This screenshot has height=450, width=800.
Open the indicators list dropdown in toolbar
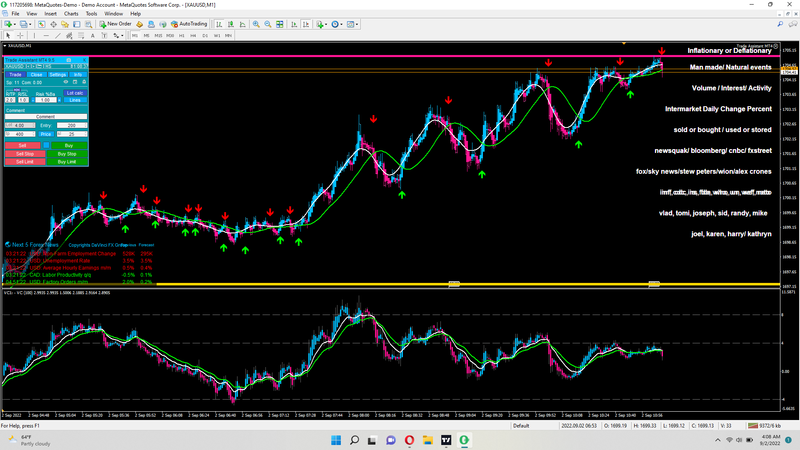(322, 23)
